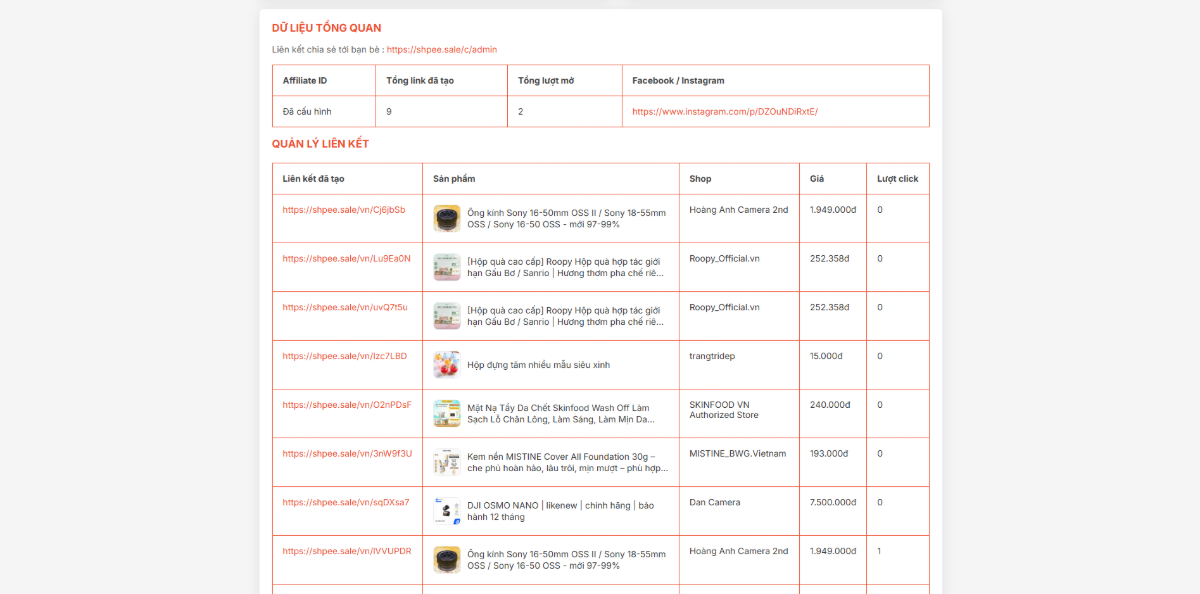Click 'Hoàng Anh Camera 2nd' in Cj6jbSb row
The width and height of the screenshot is (1200, 594).
click(738, 210)
